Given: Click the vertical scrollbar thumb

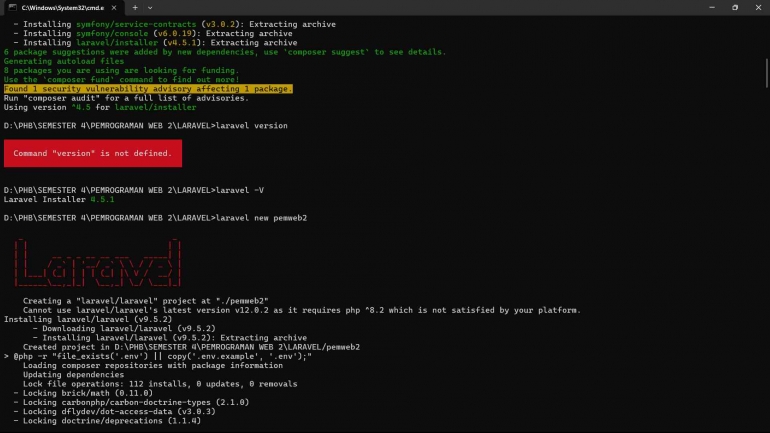Looking at the screenshot, I should coord(766,73).
